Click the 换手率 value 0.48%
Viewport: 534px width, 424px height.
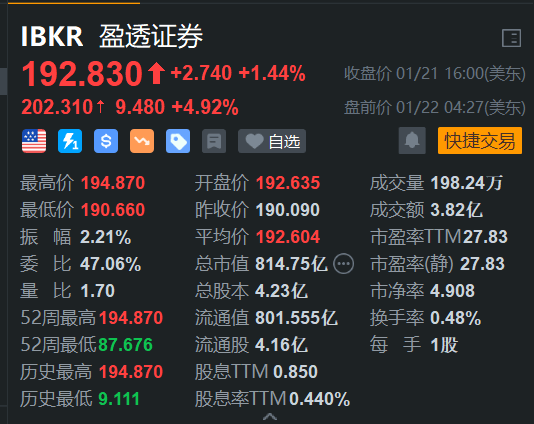456,318
